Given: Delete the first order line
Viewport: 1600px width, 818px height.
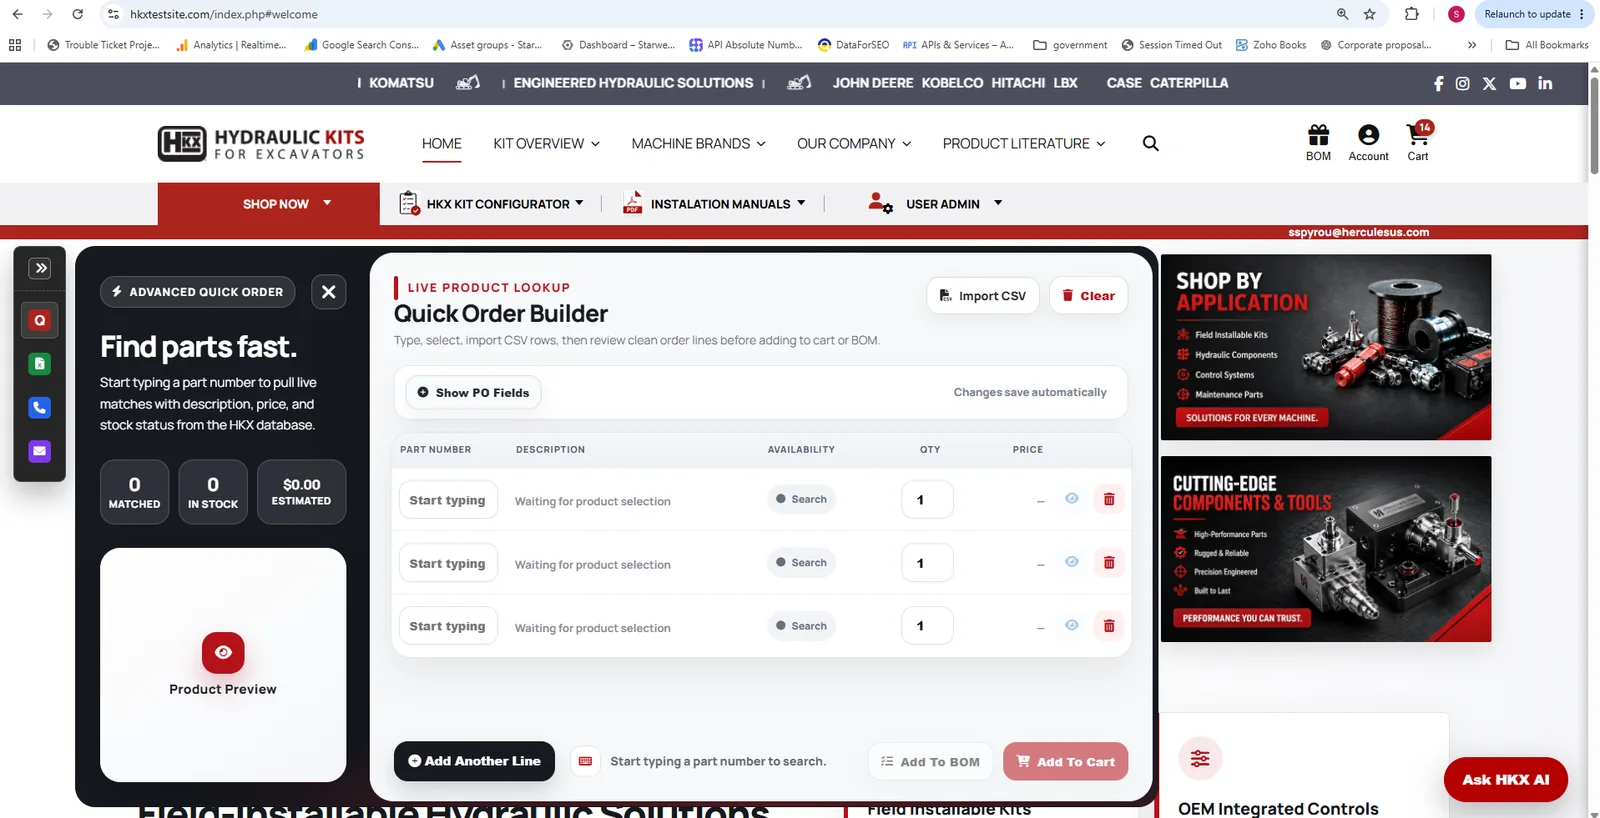Looking at the screenshot, I should click(1109, 499).
